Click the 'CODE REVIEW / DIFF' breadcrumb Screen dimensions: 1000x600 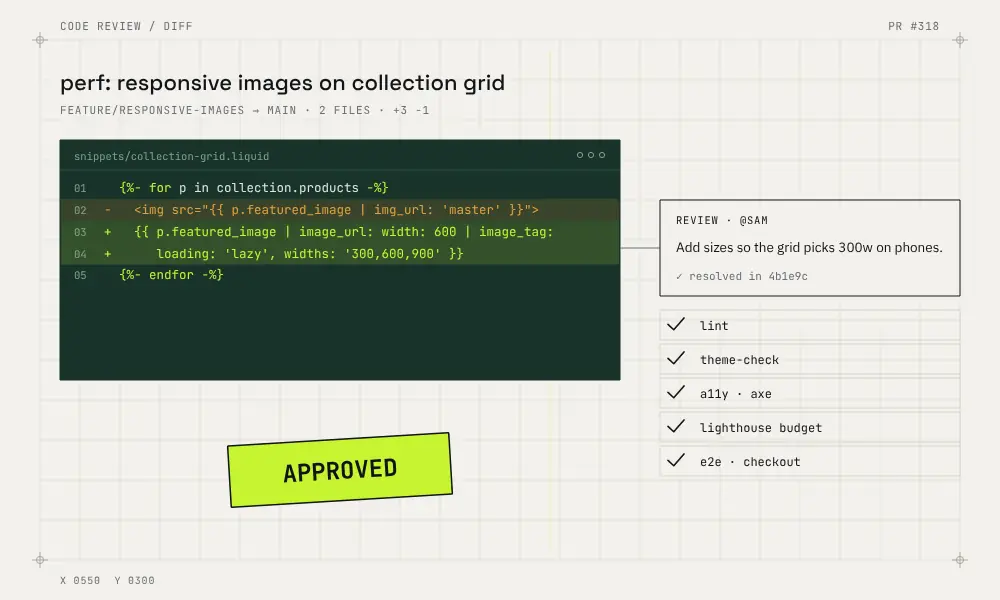coord(126,26)
